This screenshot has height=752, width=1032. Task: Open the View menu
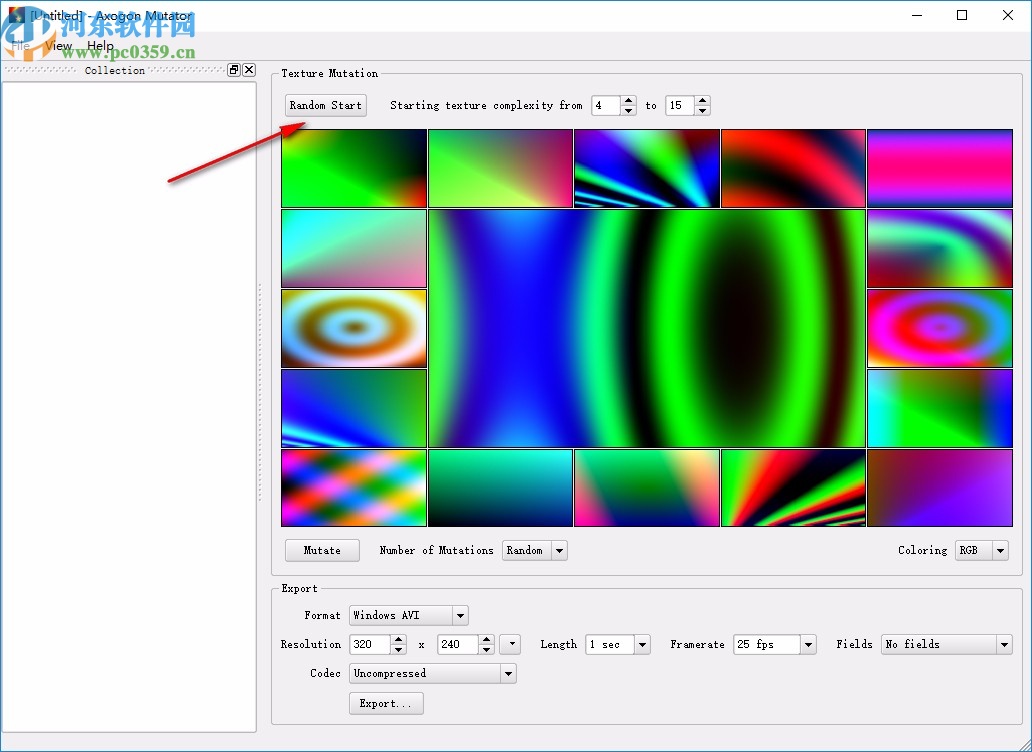[x=59, y=46]
